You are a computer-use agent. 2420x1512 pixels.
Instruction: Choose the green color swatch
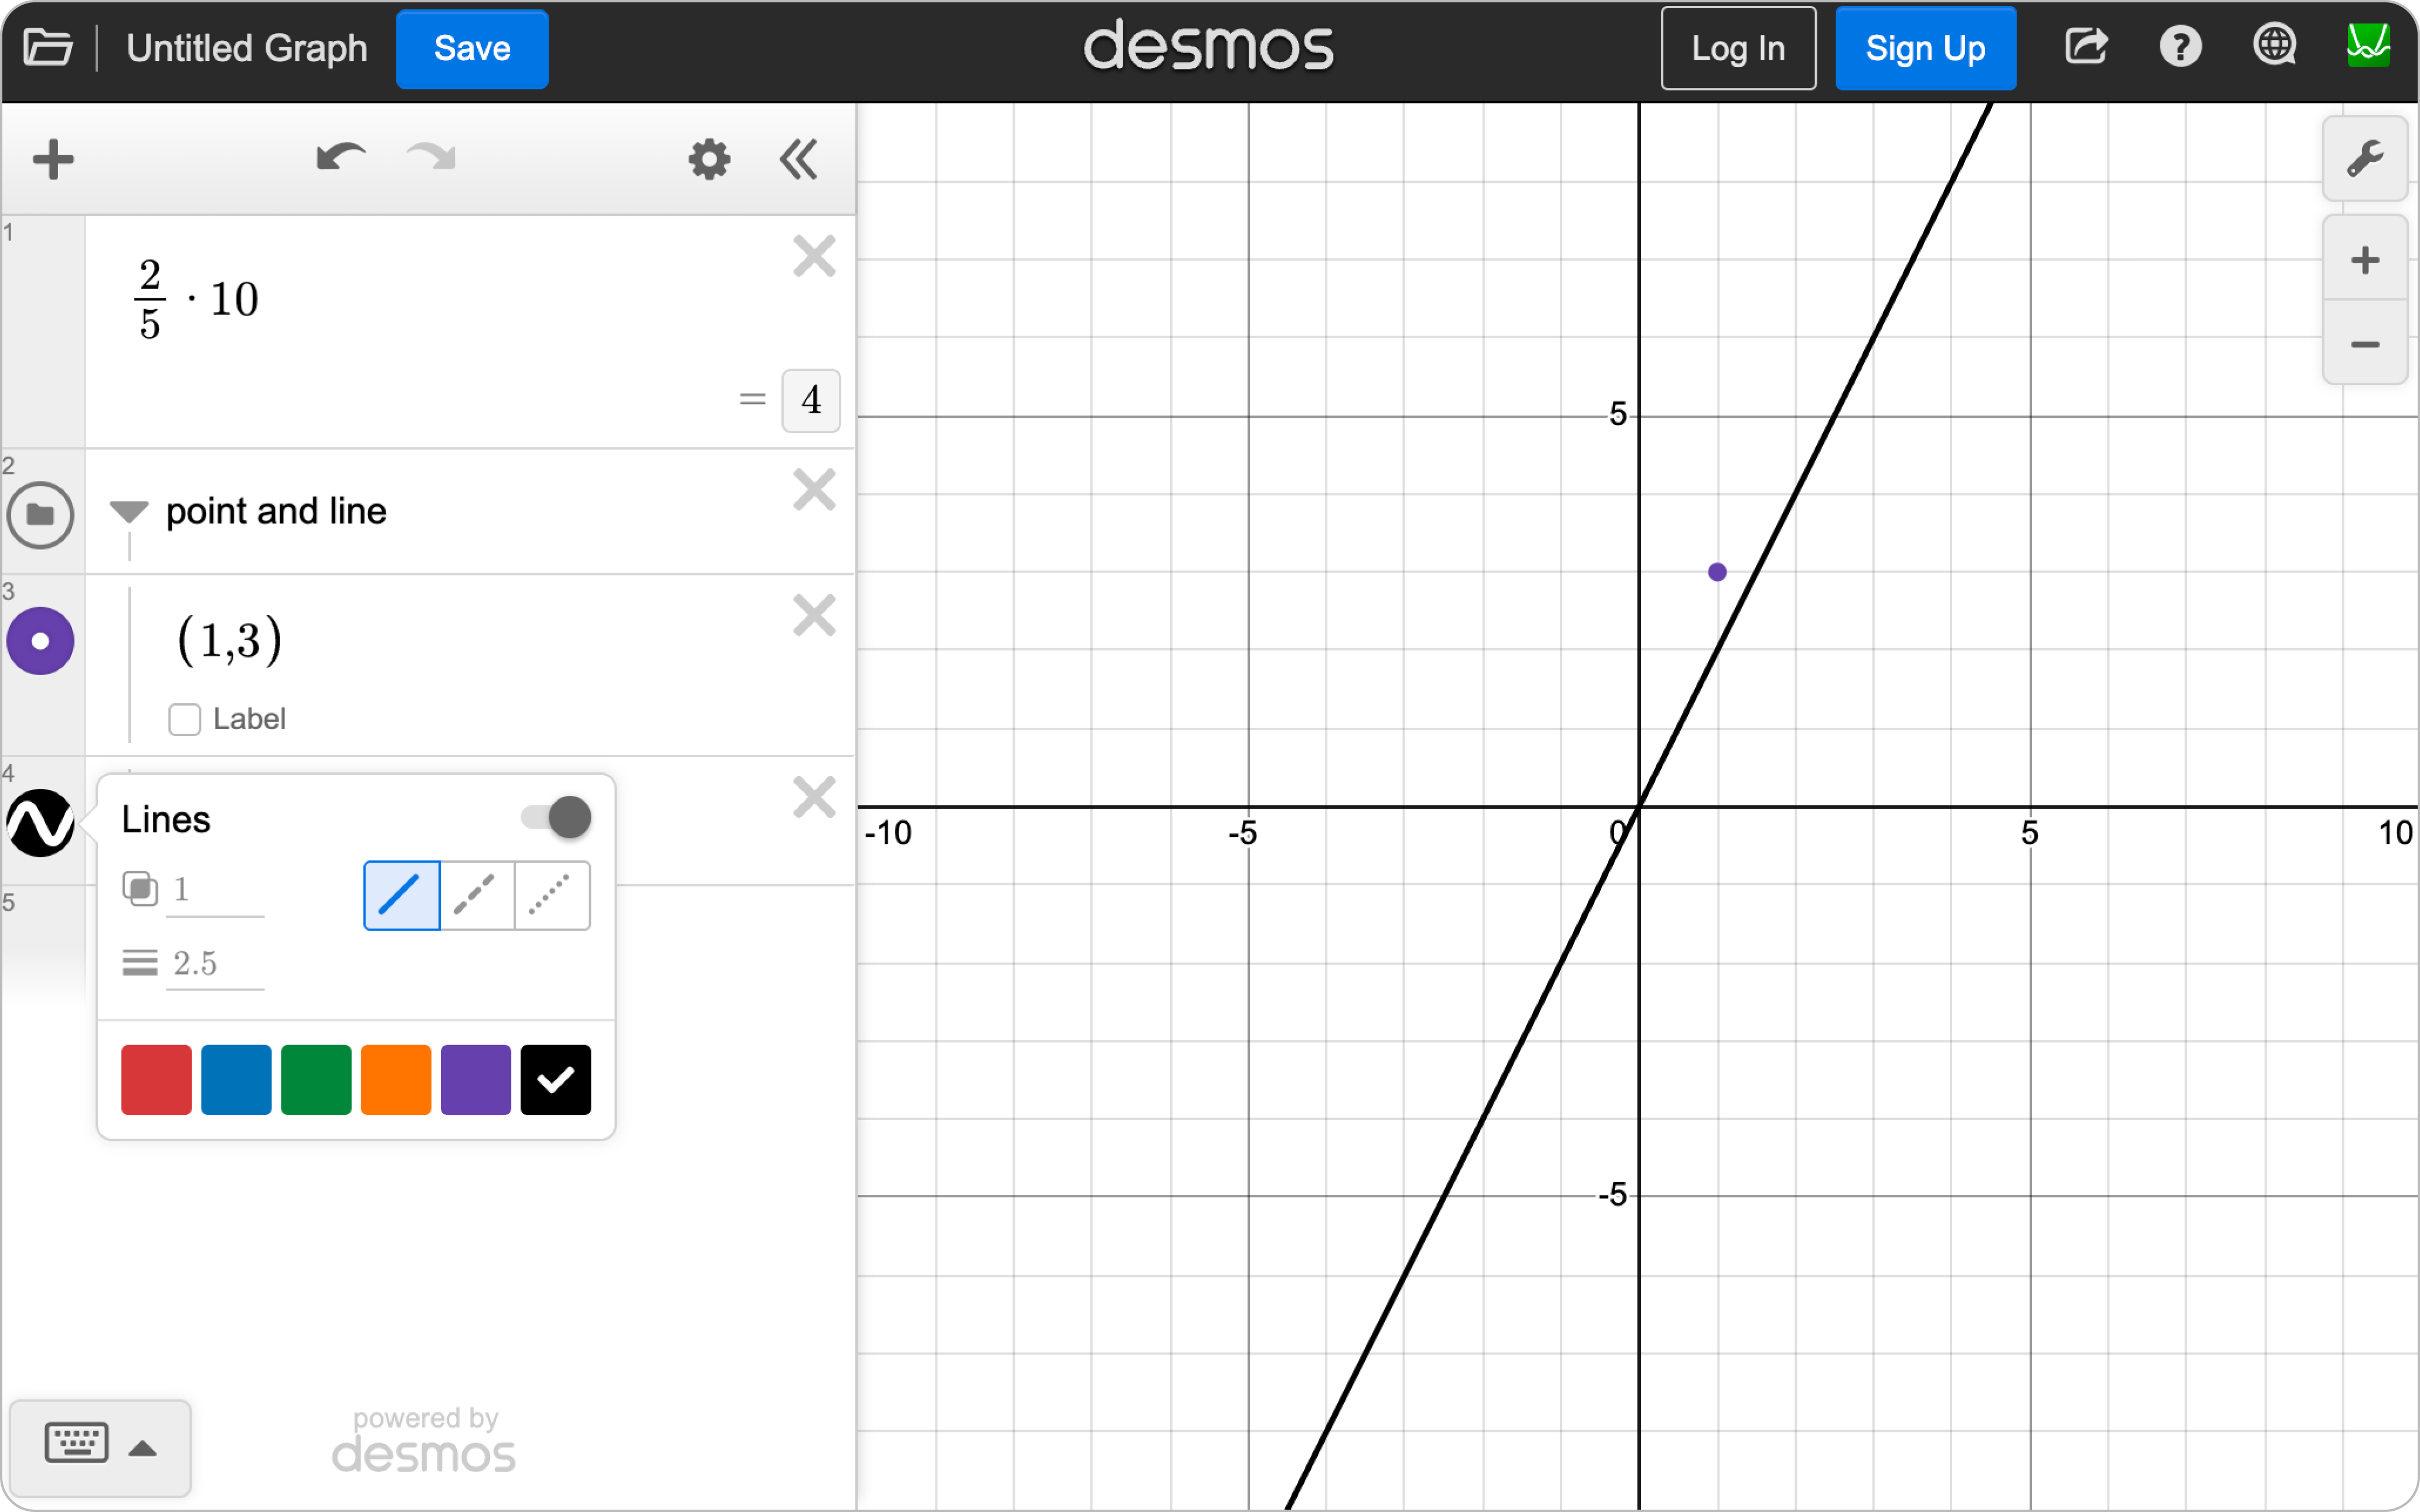[x=316, y=1079]
